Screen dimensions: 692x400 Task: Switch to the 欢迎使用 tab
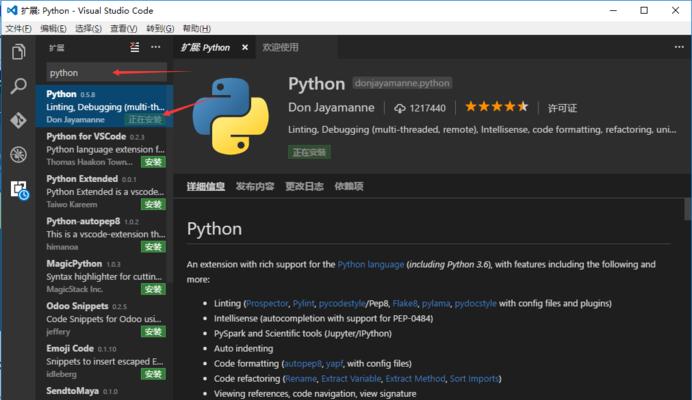point(281,47)
